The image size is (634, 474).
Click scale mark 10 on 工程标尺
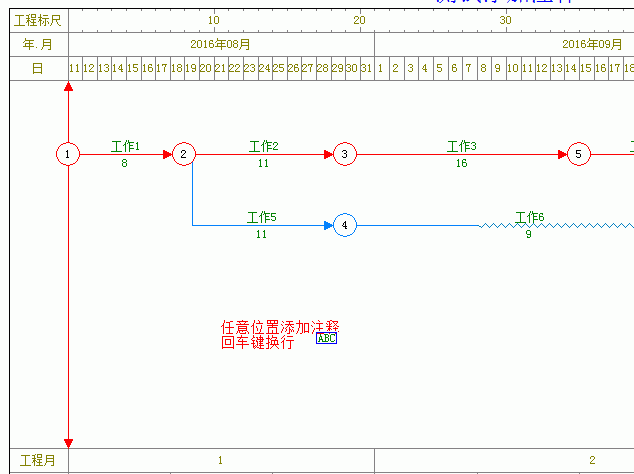tap(214, 20)
